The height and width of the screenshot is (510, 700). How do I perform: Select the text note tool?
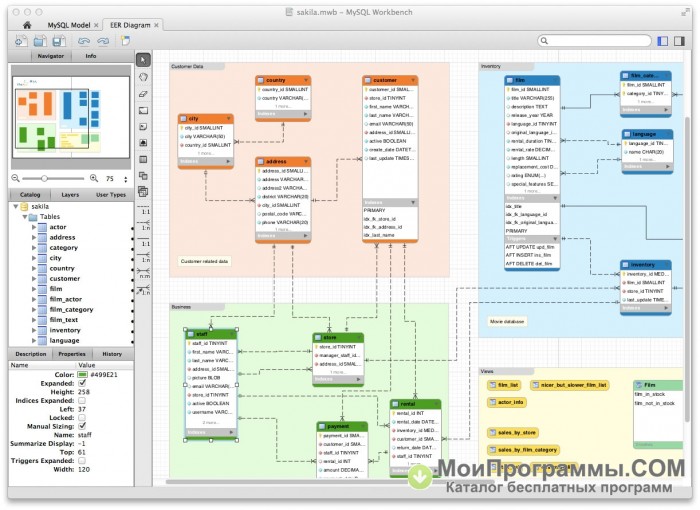coord(143,127)
